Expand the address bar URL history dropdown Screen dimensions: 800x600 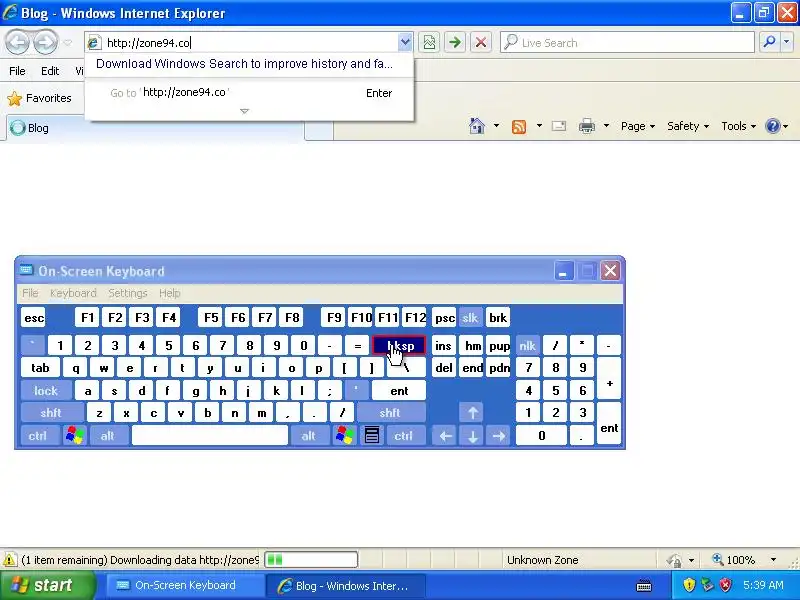click(405, 42)
